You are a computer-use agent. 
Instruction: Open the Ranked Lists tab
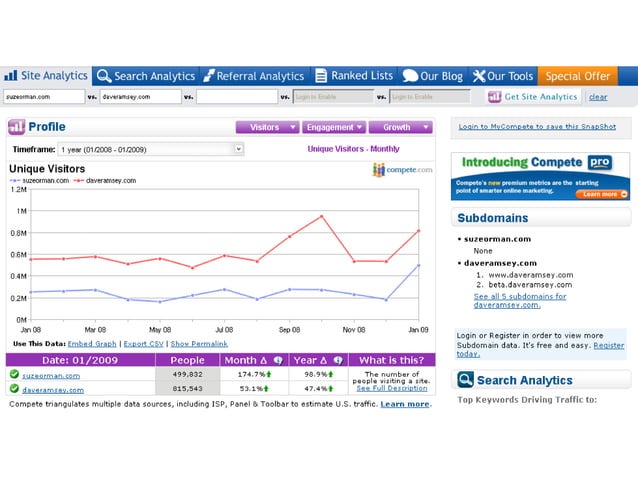(354, 76)
